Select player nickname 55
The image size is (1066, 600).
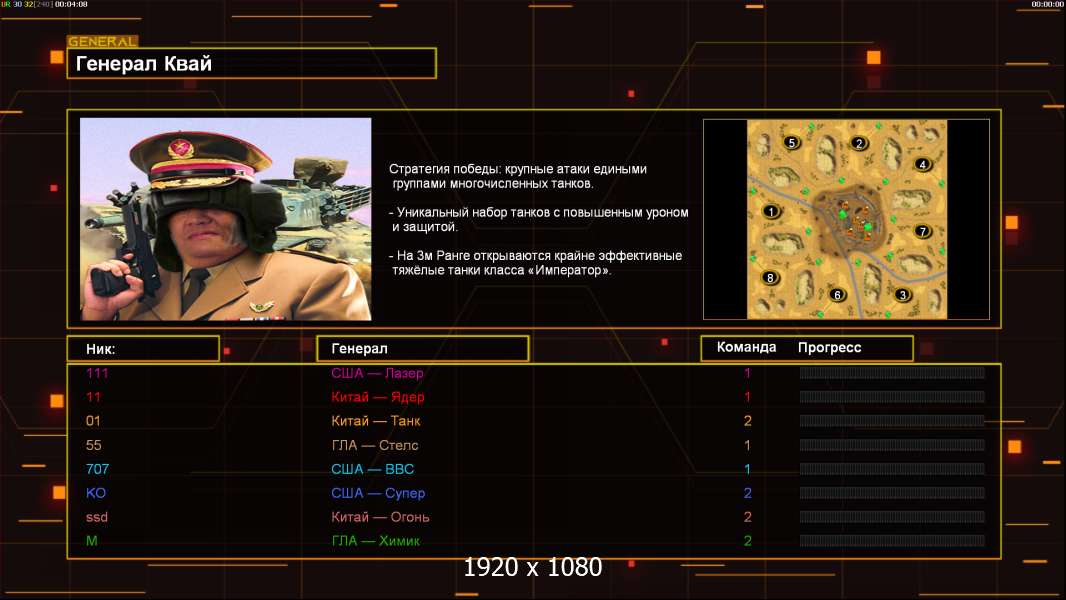click(x=94, y=445)
